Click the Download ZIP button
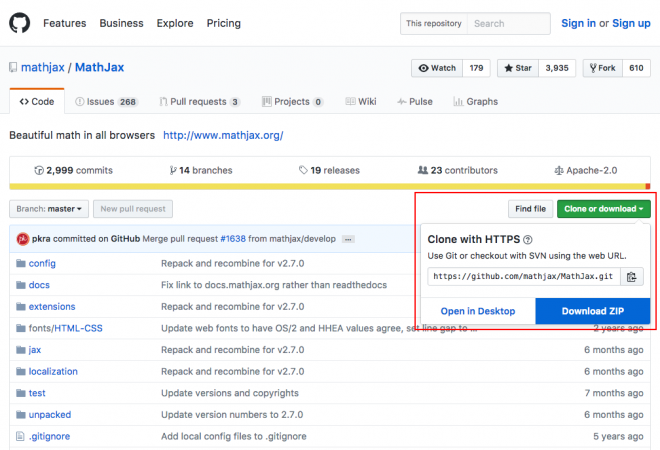The width and height of the screenshot is (660, 450). [593, 311]
